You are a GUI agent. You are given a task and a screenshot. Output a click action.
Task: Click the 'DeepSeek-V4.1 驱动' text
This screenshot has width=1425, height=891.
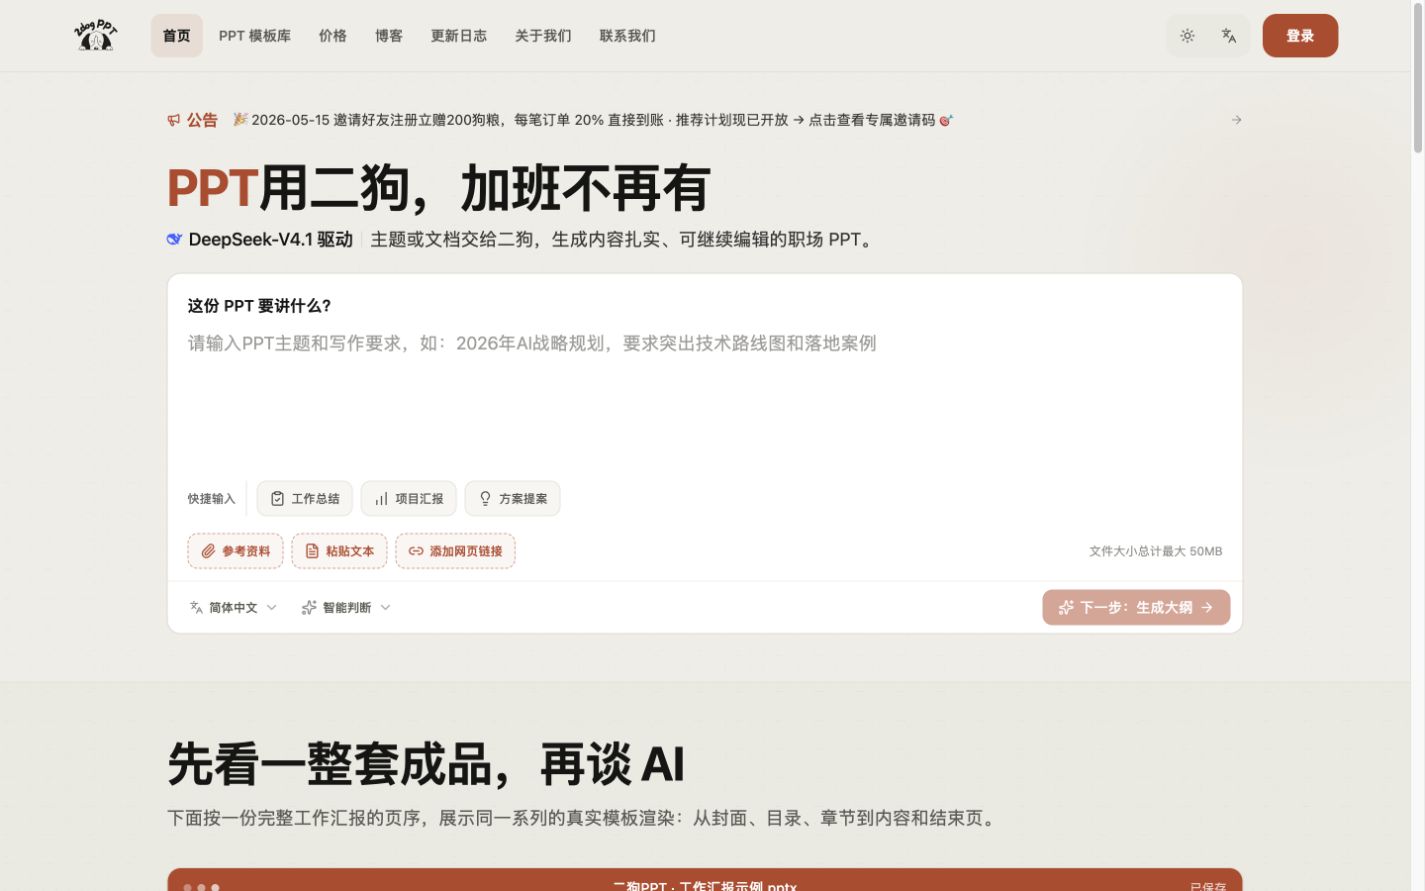pos(271,240)
